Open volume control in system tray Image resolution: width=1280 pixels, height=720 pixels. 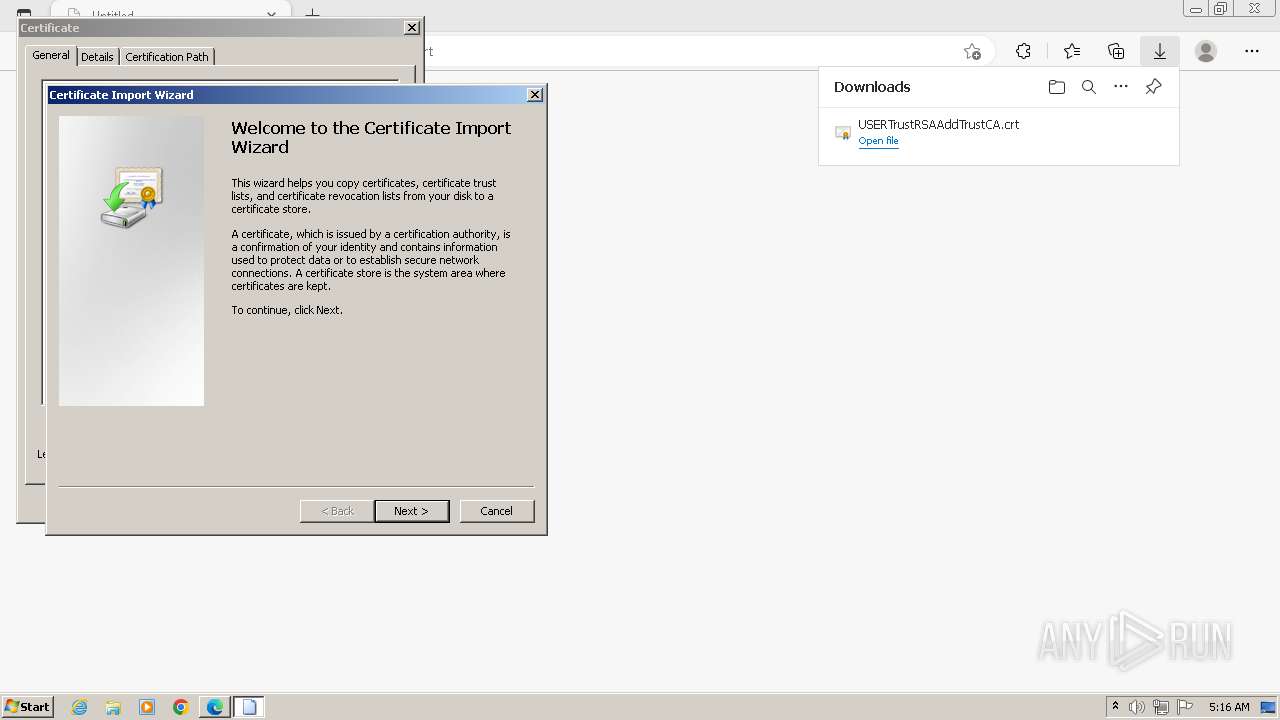(x=1137, y=707)
